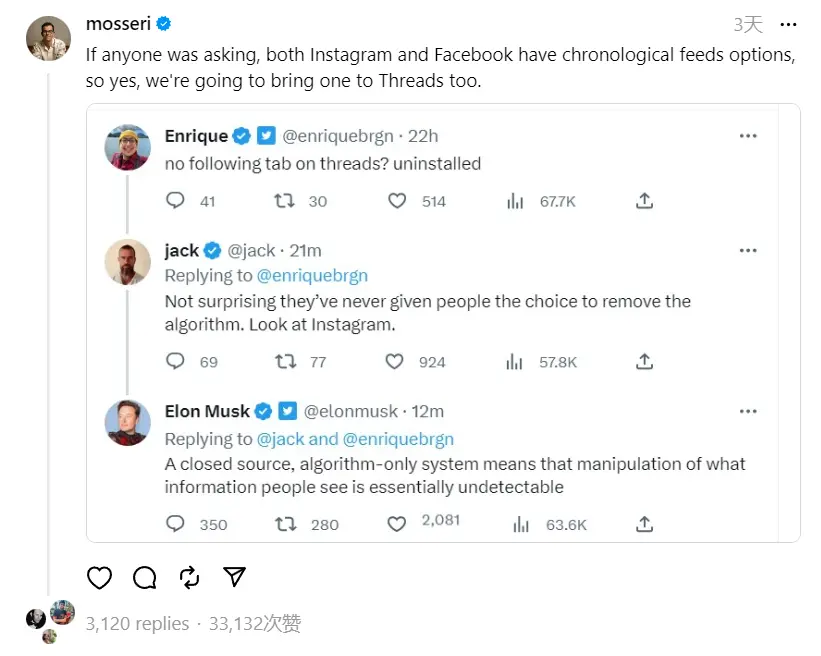Viewport: 821px width, 656px height.
Task: Share mosseri's post with paper plane icon
Action: click(235, 577)
